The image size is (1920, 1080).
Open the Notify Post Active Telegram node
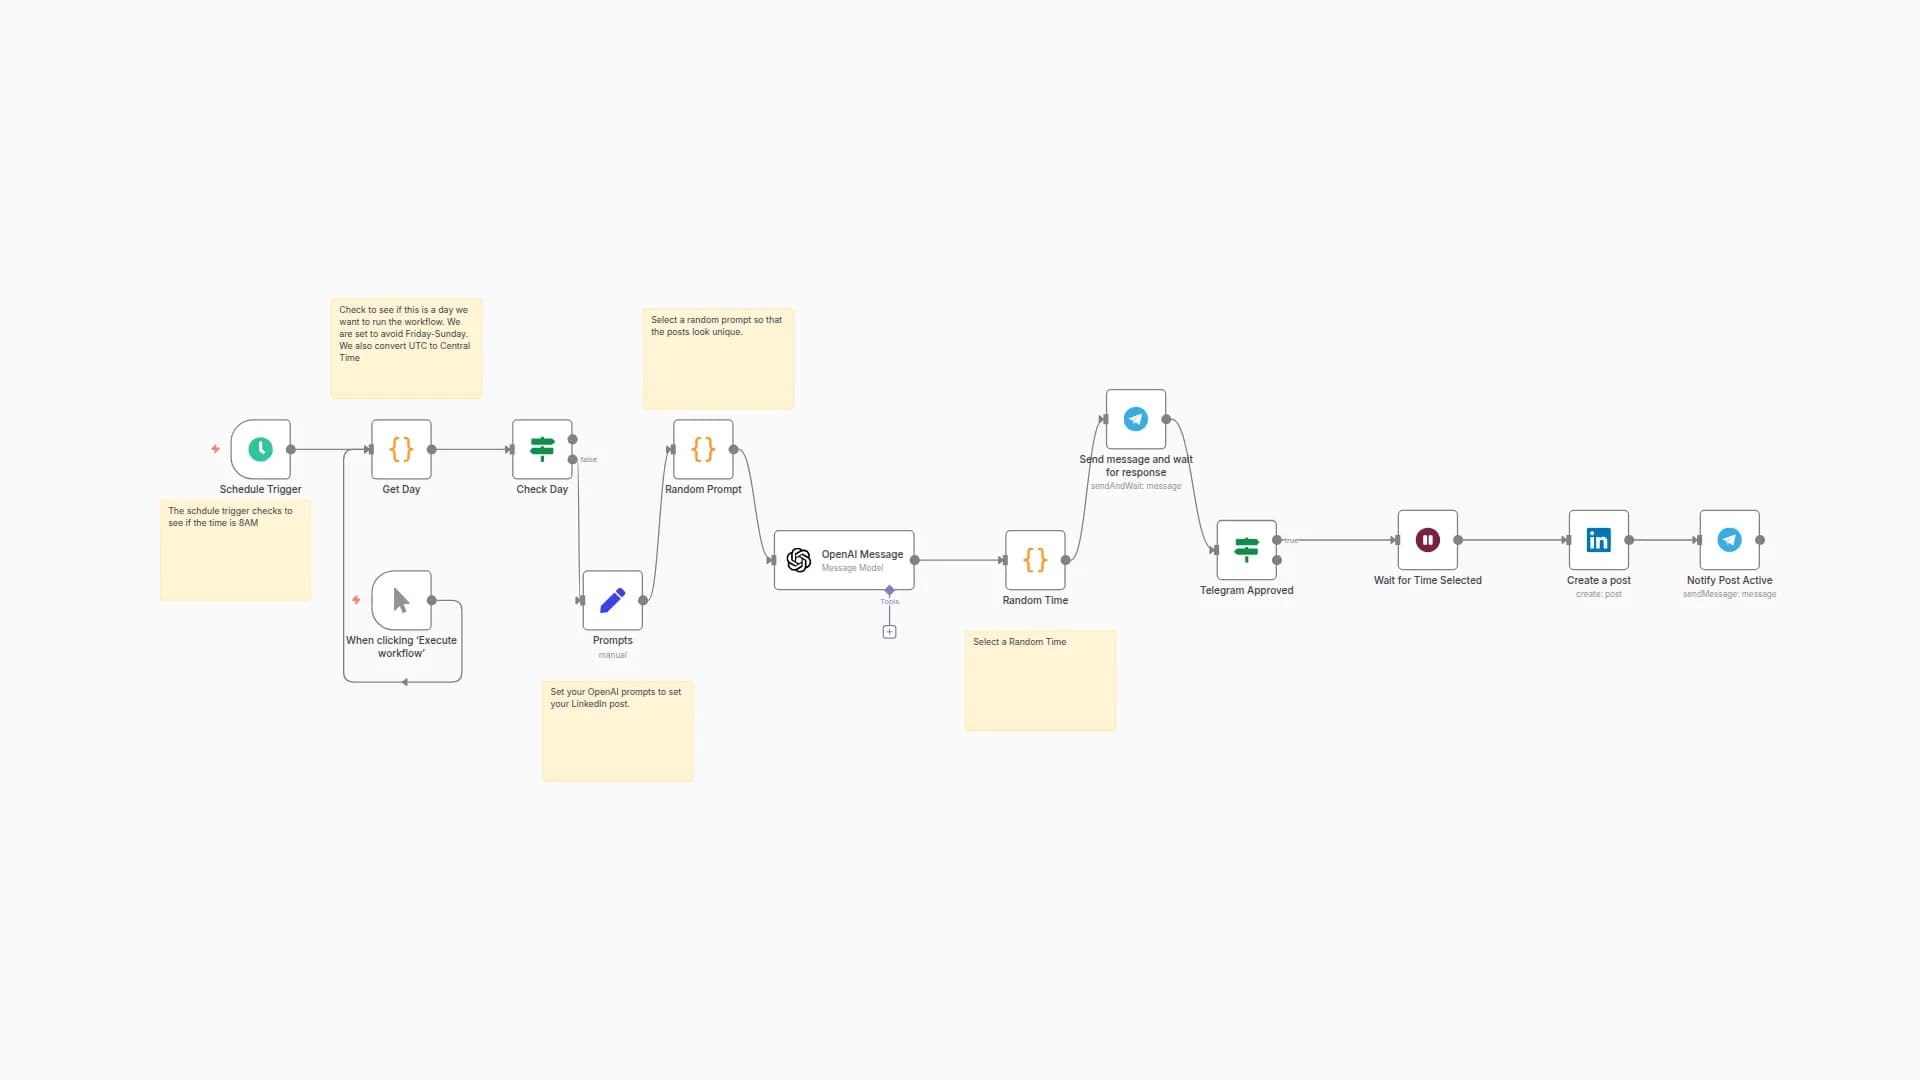click(x=1729, y=540)
